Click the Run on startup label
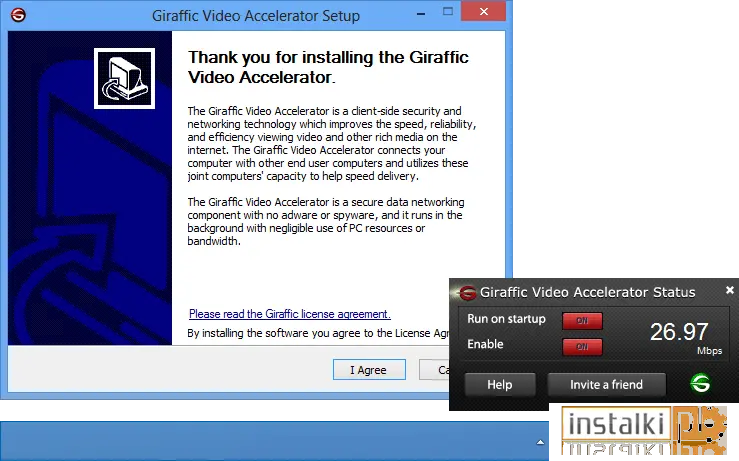Viewport: 739px width, 461px height. coord(506,319)
